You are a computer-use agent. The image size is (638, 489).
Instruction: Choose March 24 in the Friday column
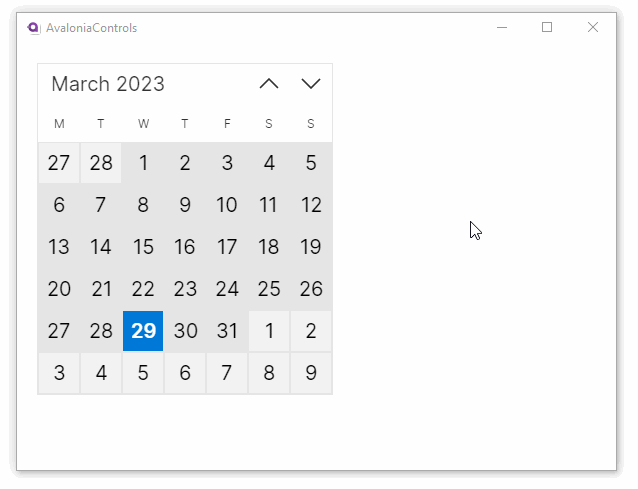[x=227, y=289]
